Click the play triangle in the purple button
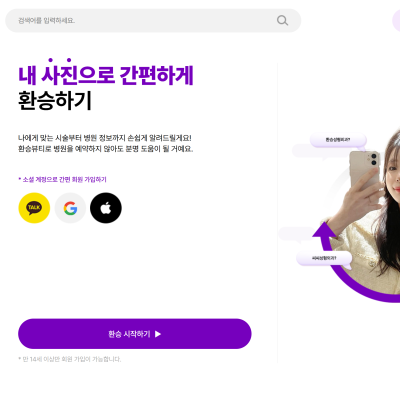The height and width of the screenshot is (400, 400). (x=158, y=334)
